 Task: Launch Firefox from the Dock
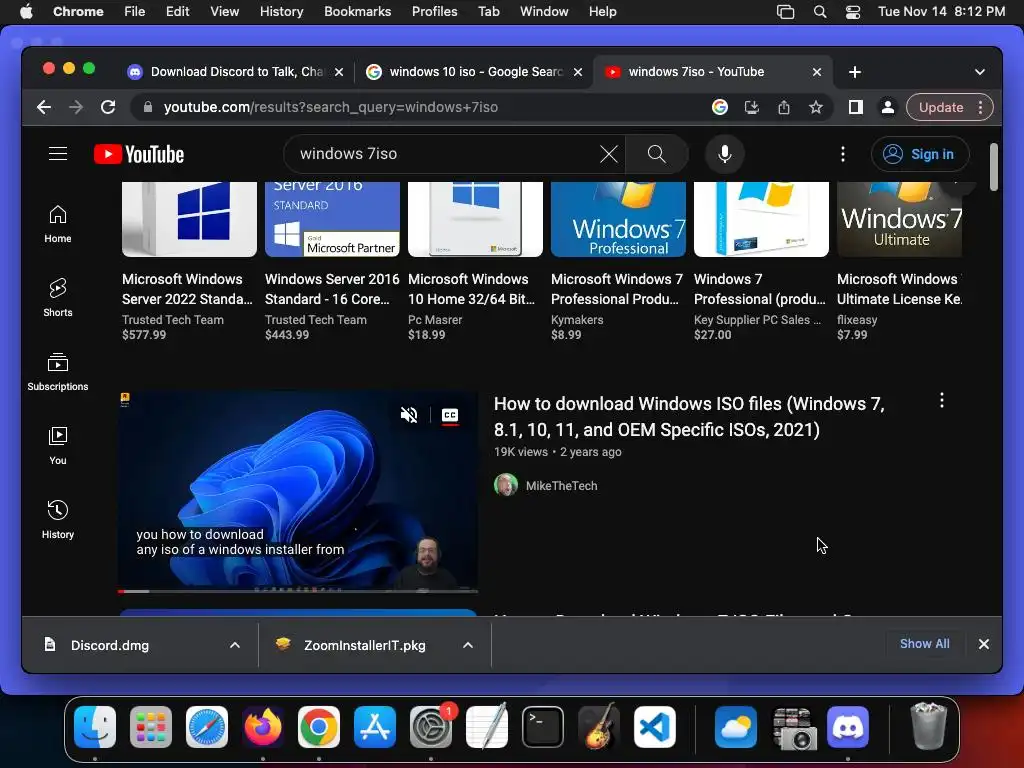point(263,727)
